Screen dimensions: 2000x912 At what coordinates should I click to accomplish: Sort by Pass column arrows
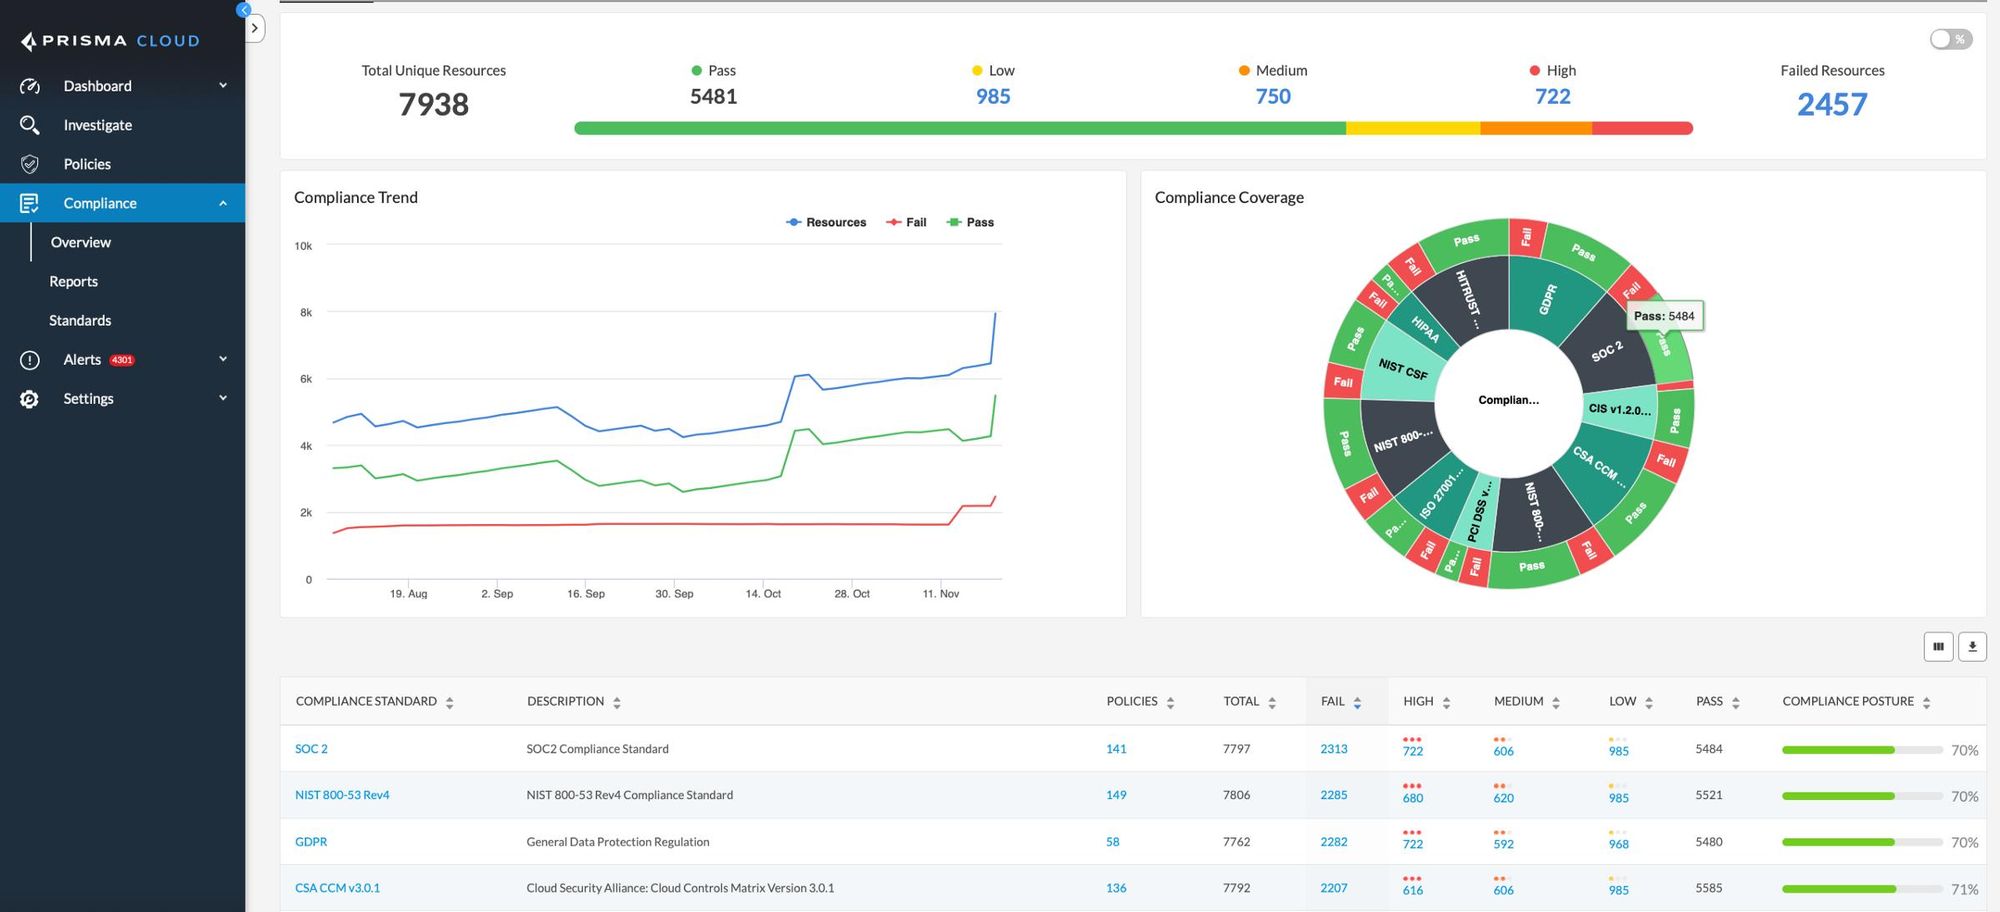click(x=1736, y=703)
